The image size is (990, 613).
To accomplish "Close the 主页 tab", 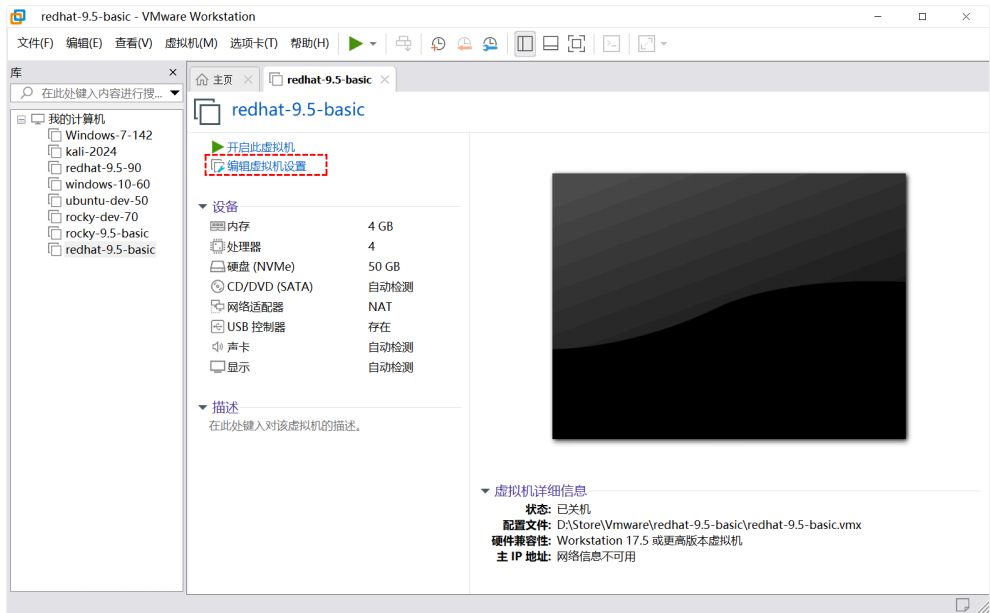I will click(248, 80).
